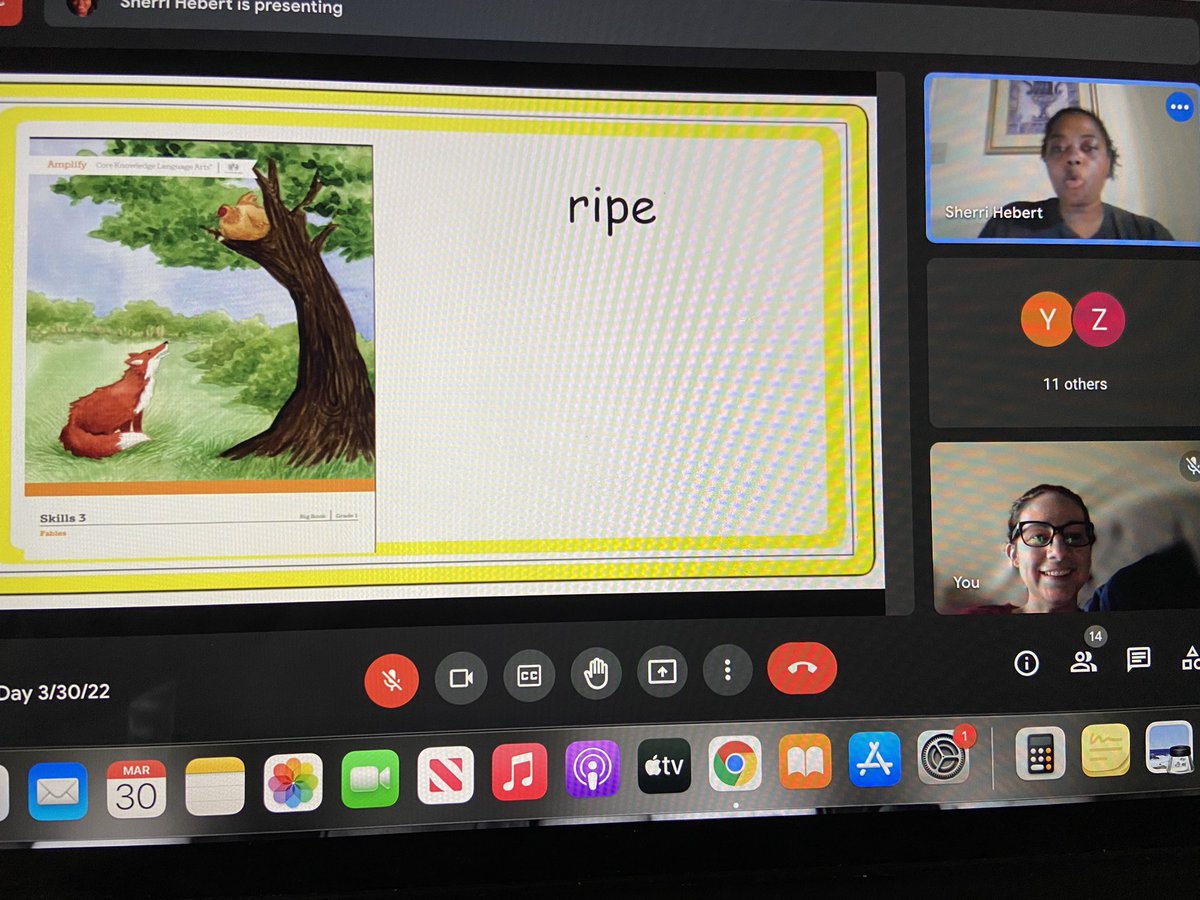Click the 'Skills 3' book title text
This screenshot has width=1200, height=900.
click(x=63, y=518)
